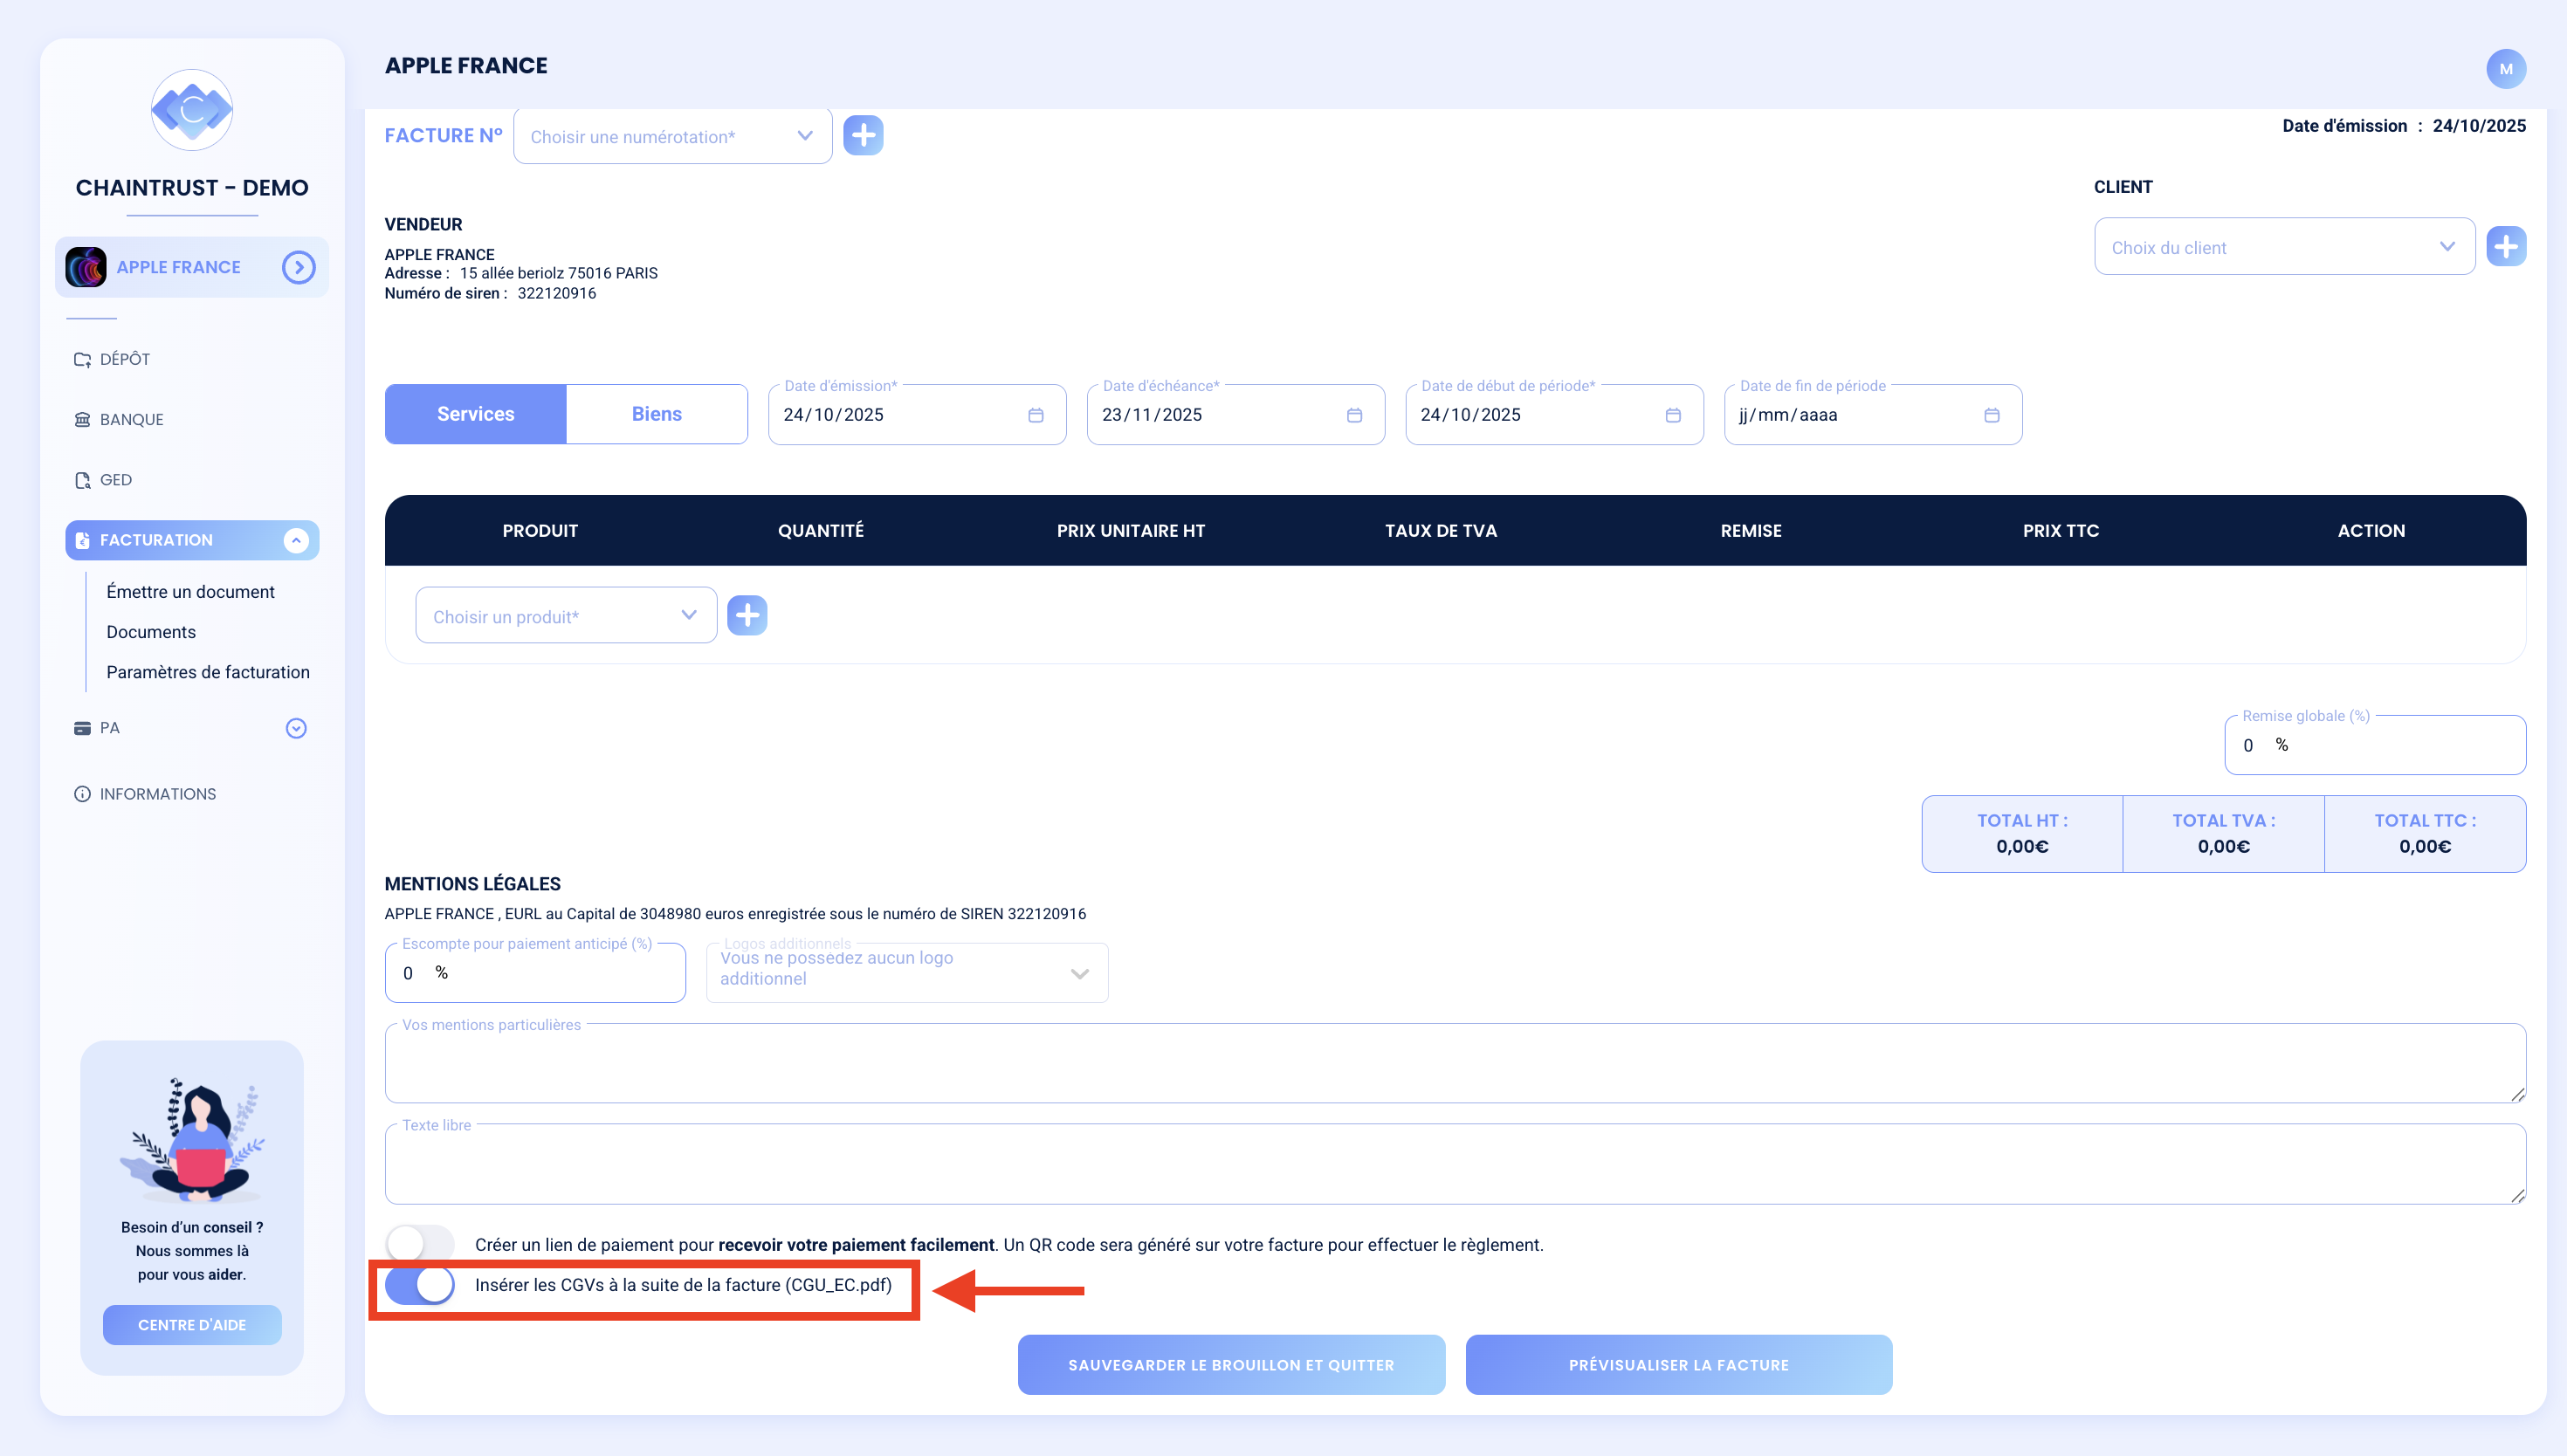Click the Banque building icon

click(x=82, y=419)
